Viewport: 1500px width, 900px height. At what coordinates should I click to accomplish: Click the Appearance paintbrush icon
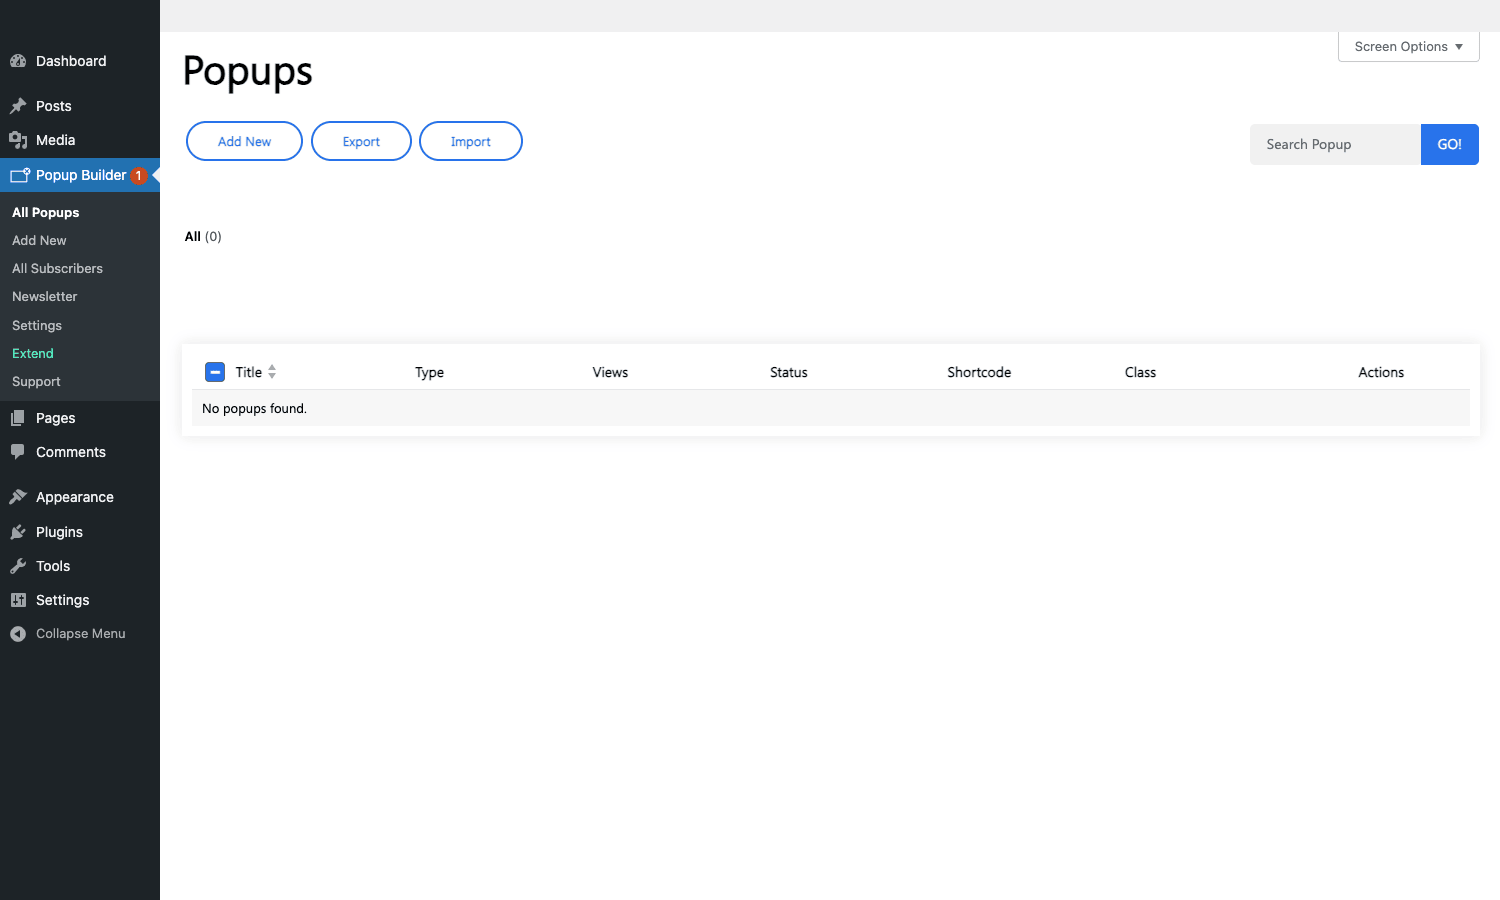point(18,497)
